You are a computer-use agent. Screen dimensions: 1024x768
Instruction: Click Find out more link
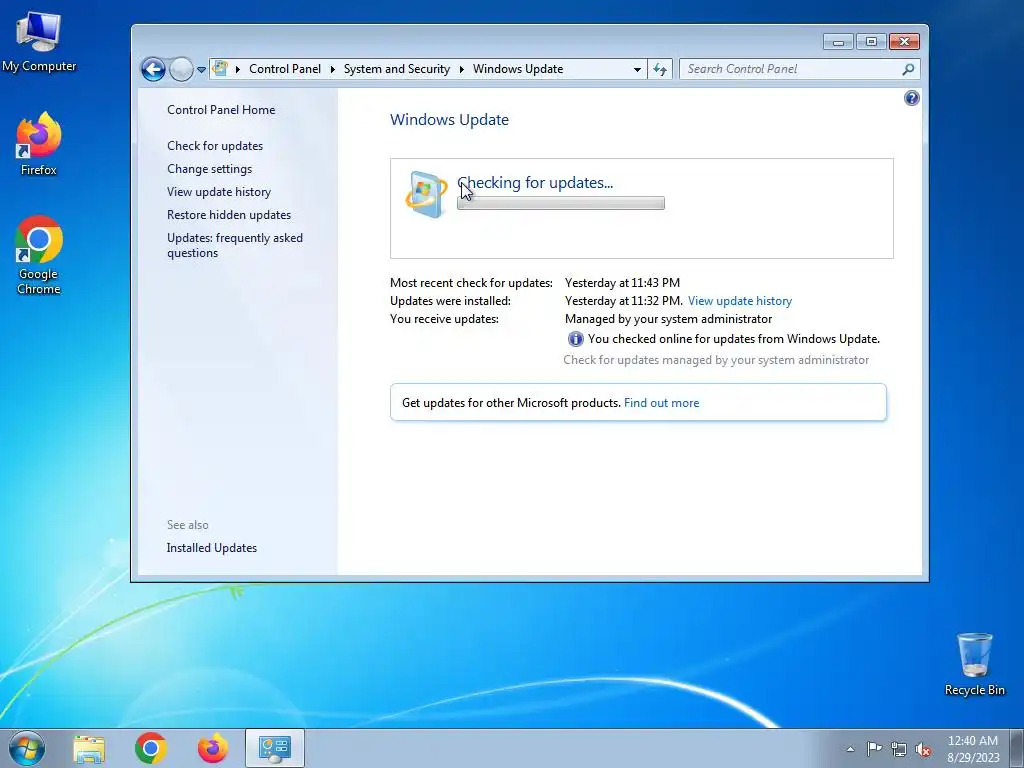point(661,403)
